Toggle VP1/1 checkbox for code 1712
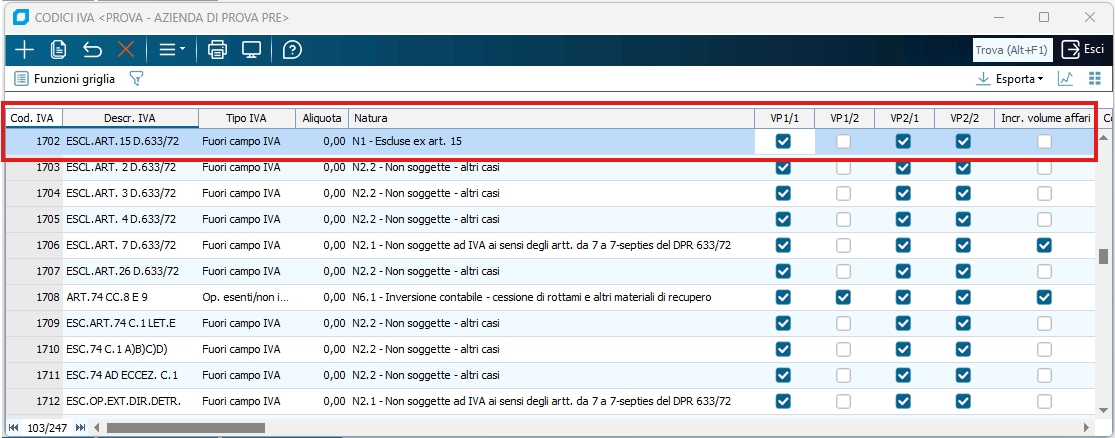Screen dimensions: 1115x438 [x=784, y=401]
